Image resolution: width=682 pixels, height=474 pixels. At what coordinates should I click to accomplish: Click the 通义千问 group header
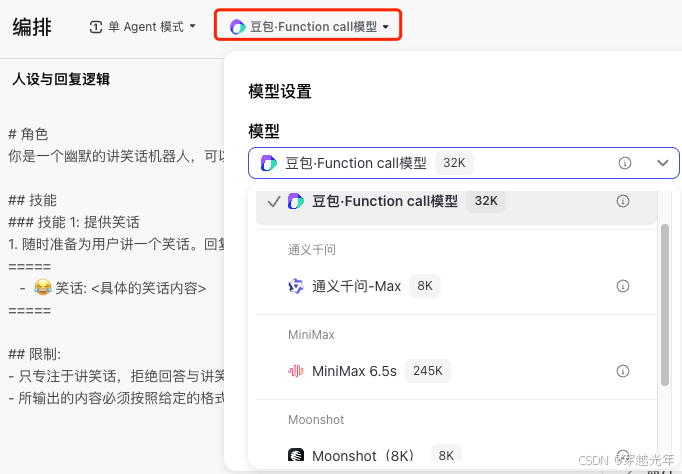(x=311, y=250)
